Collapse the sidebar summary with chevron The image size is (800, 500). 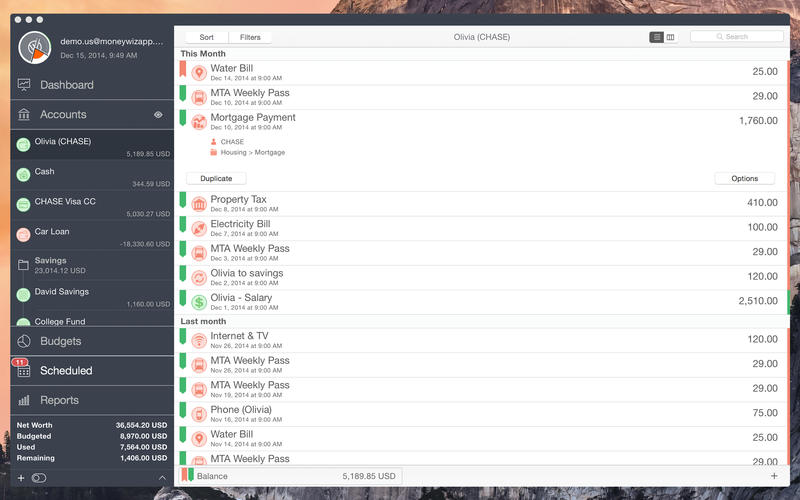click(162, 478)
